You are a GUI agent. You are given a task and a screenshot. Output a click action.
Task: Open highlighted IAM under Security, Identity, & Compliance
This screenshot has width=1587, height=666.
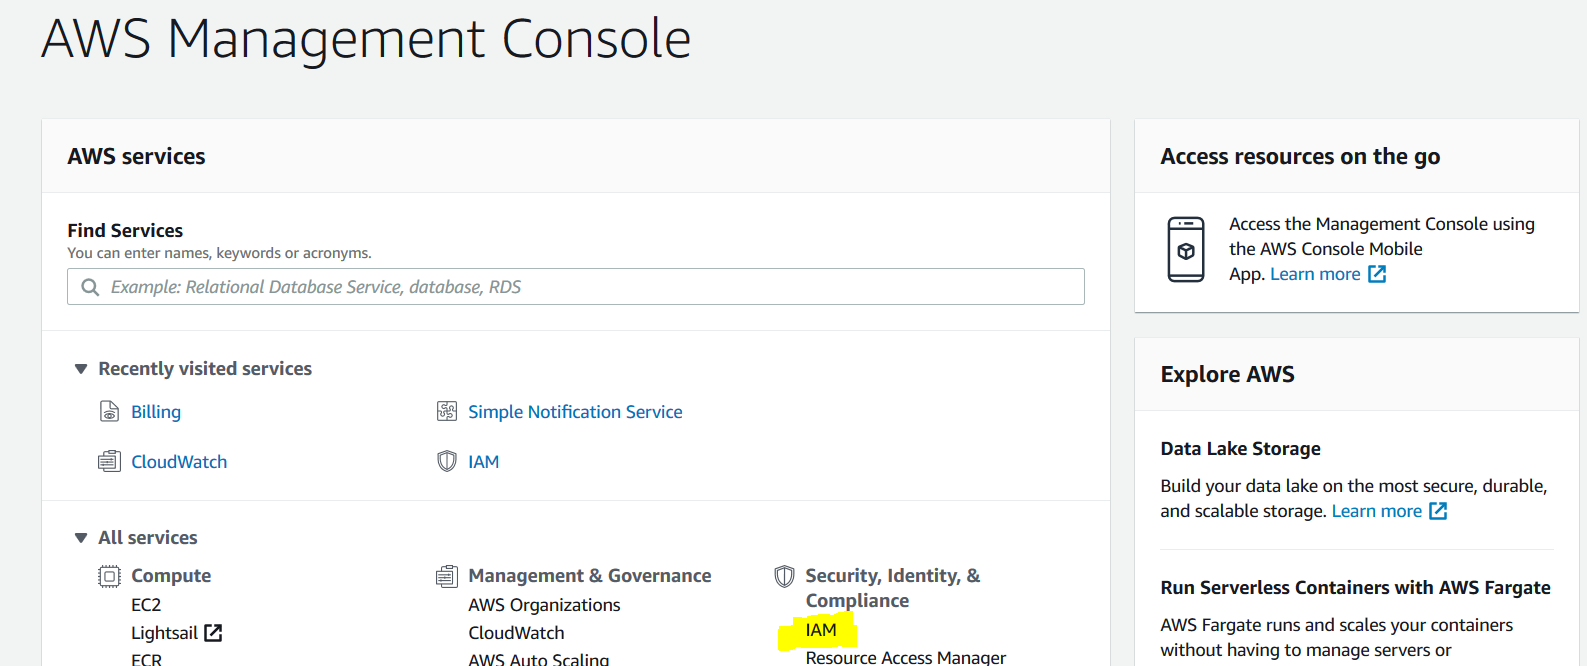(x=821, y=630)
